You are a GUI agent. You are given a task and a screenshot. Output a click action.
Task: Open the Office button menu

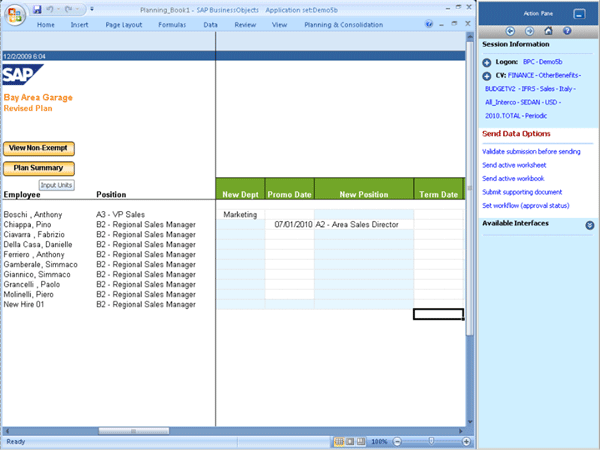point(15,15)
